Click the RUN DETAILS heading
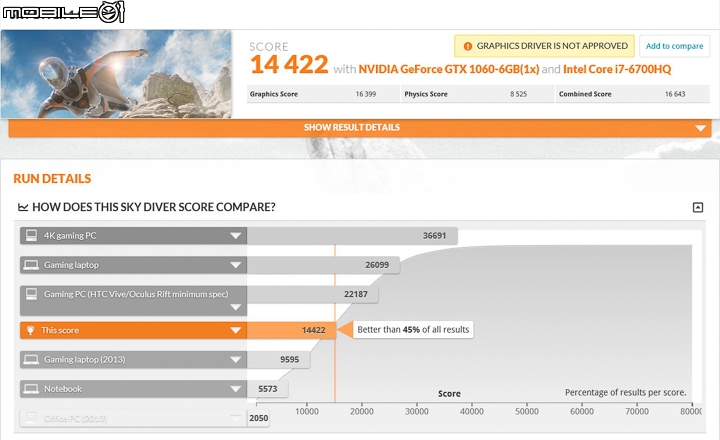720x440 pixels. click(52, 179)
